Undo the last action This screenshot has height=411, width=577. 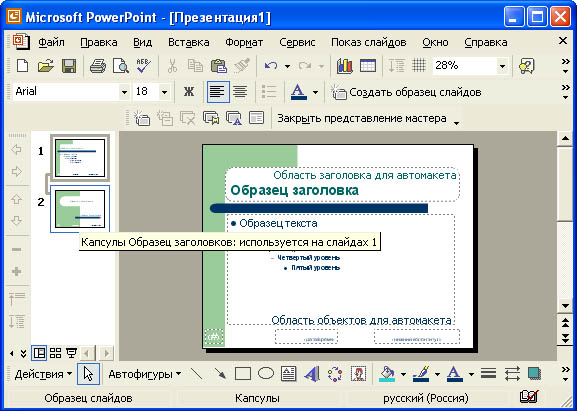[x=271, y=66]
